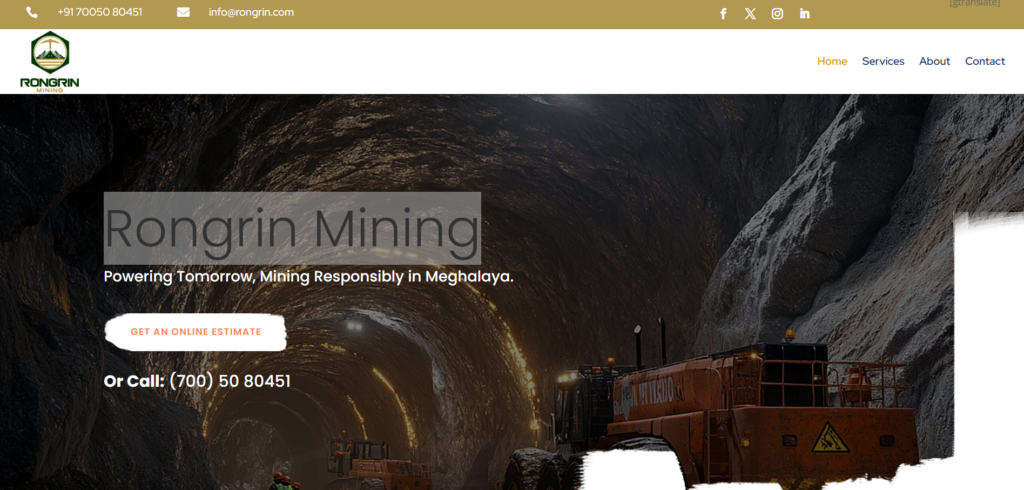The image size is (1024, 490).
Task: Click the Rongrin Mining logo
Action: 50,61
